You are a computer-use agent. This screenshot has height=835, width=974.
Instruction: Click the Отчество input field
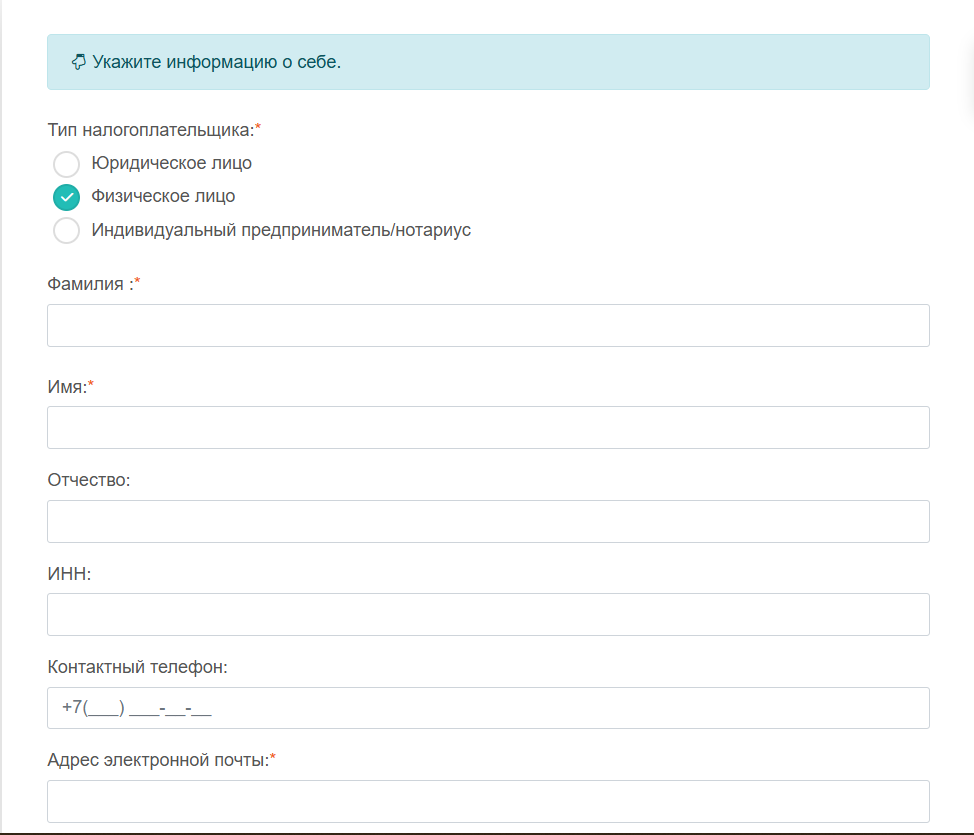pos(488,522)
